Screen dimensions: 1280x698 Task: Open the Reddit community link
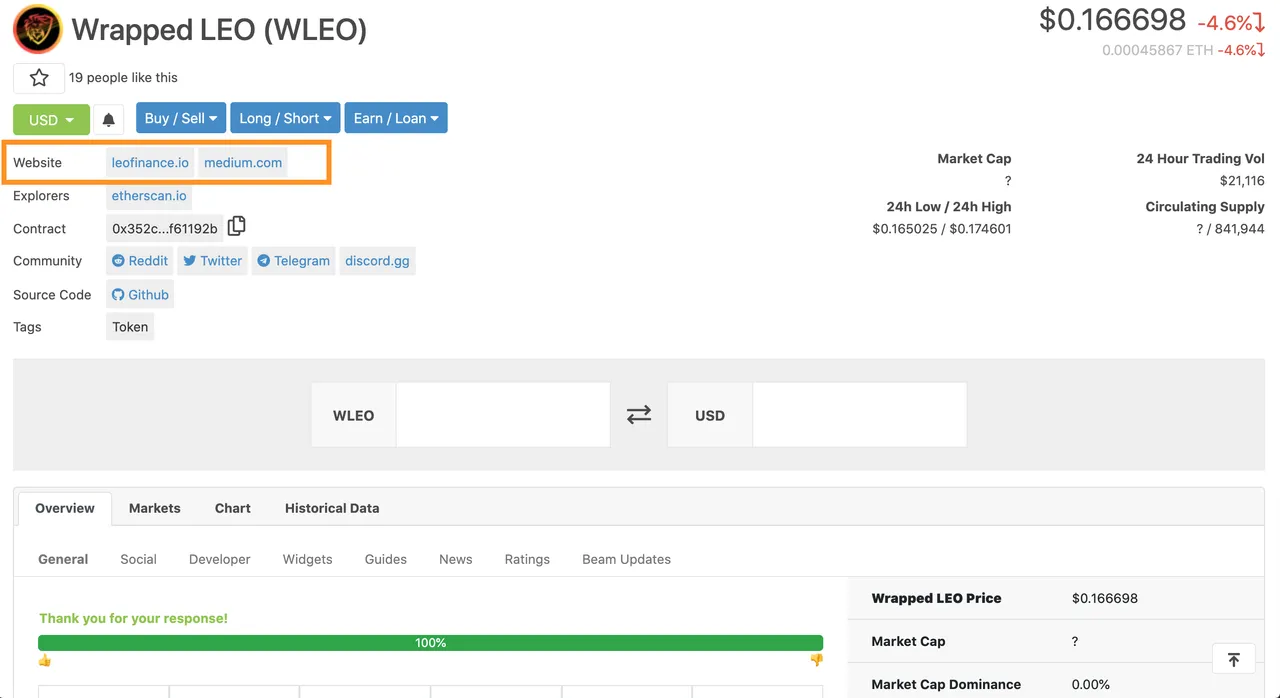click(140, 261)
